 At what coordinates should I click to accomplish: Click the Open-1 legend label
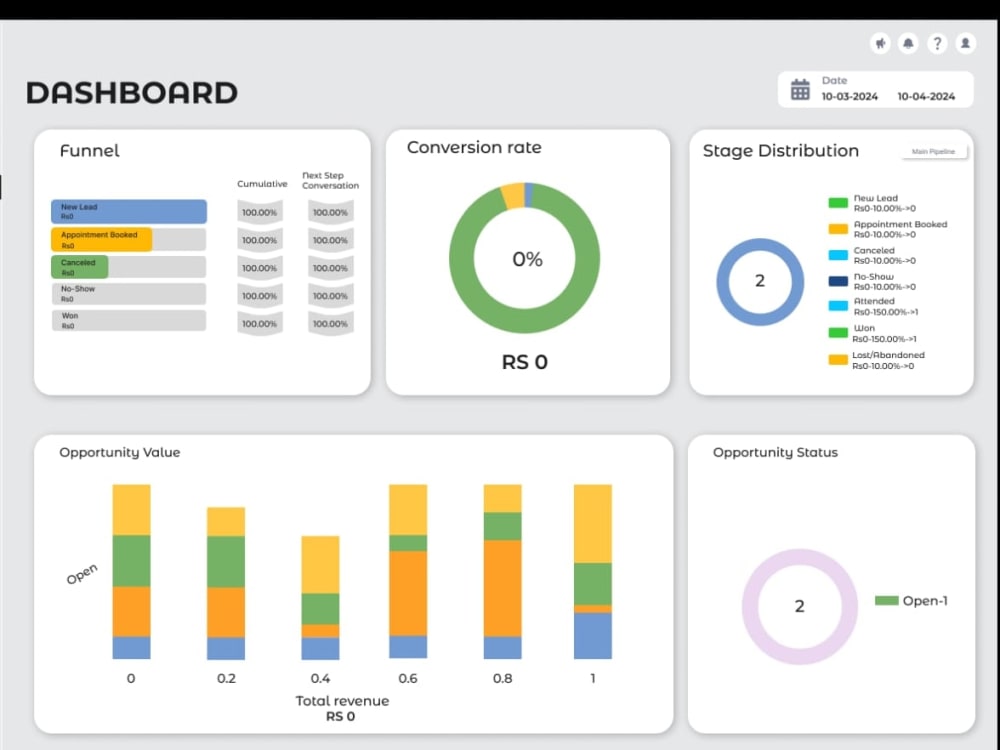pyautogui.click(x=925, y=601)
